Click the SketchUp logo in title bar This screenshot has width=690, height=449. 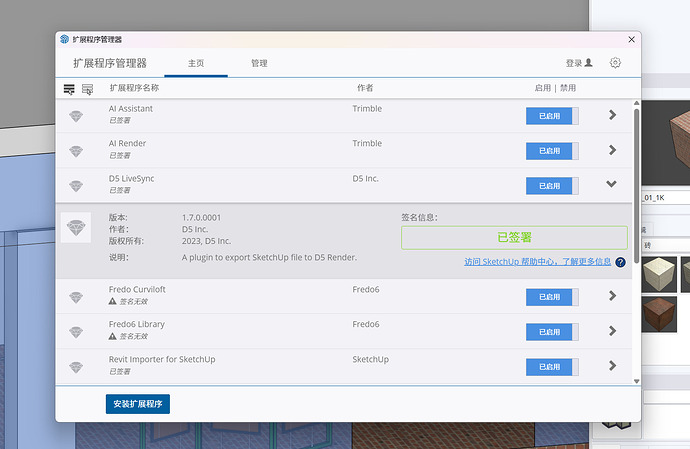click(x=65, y=39)
